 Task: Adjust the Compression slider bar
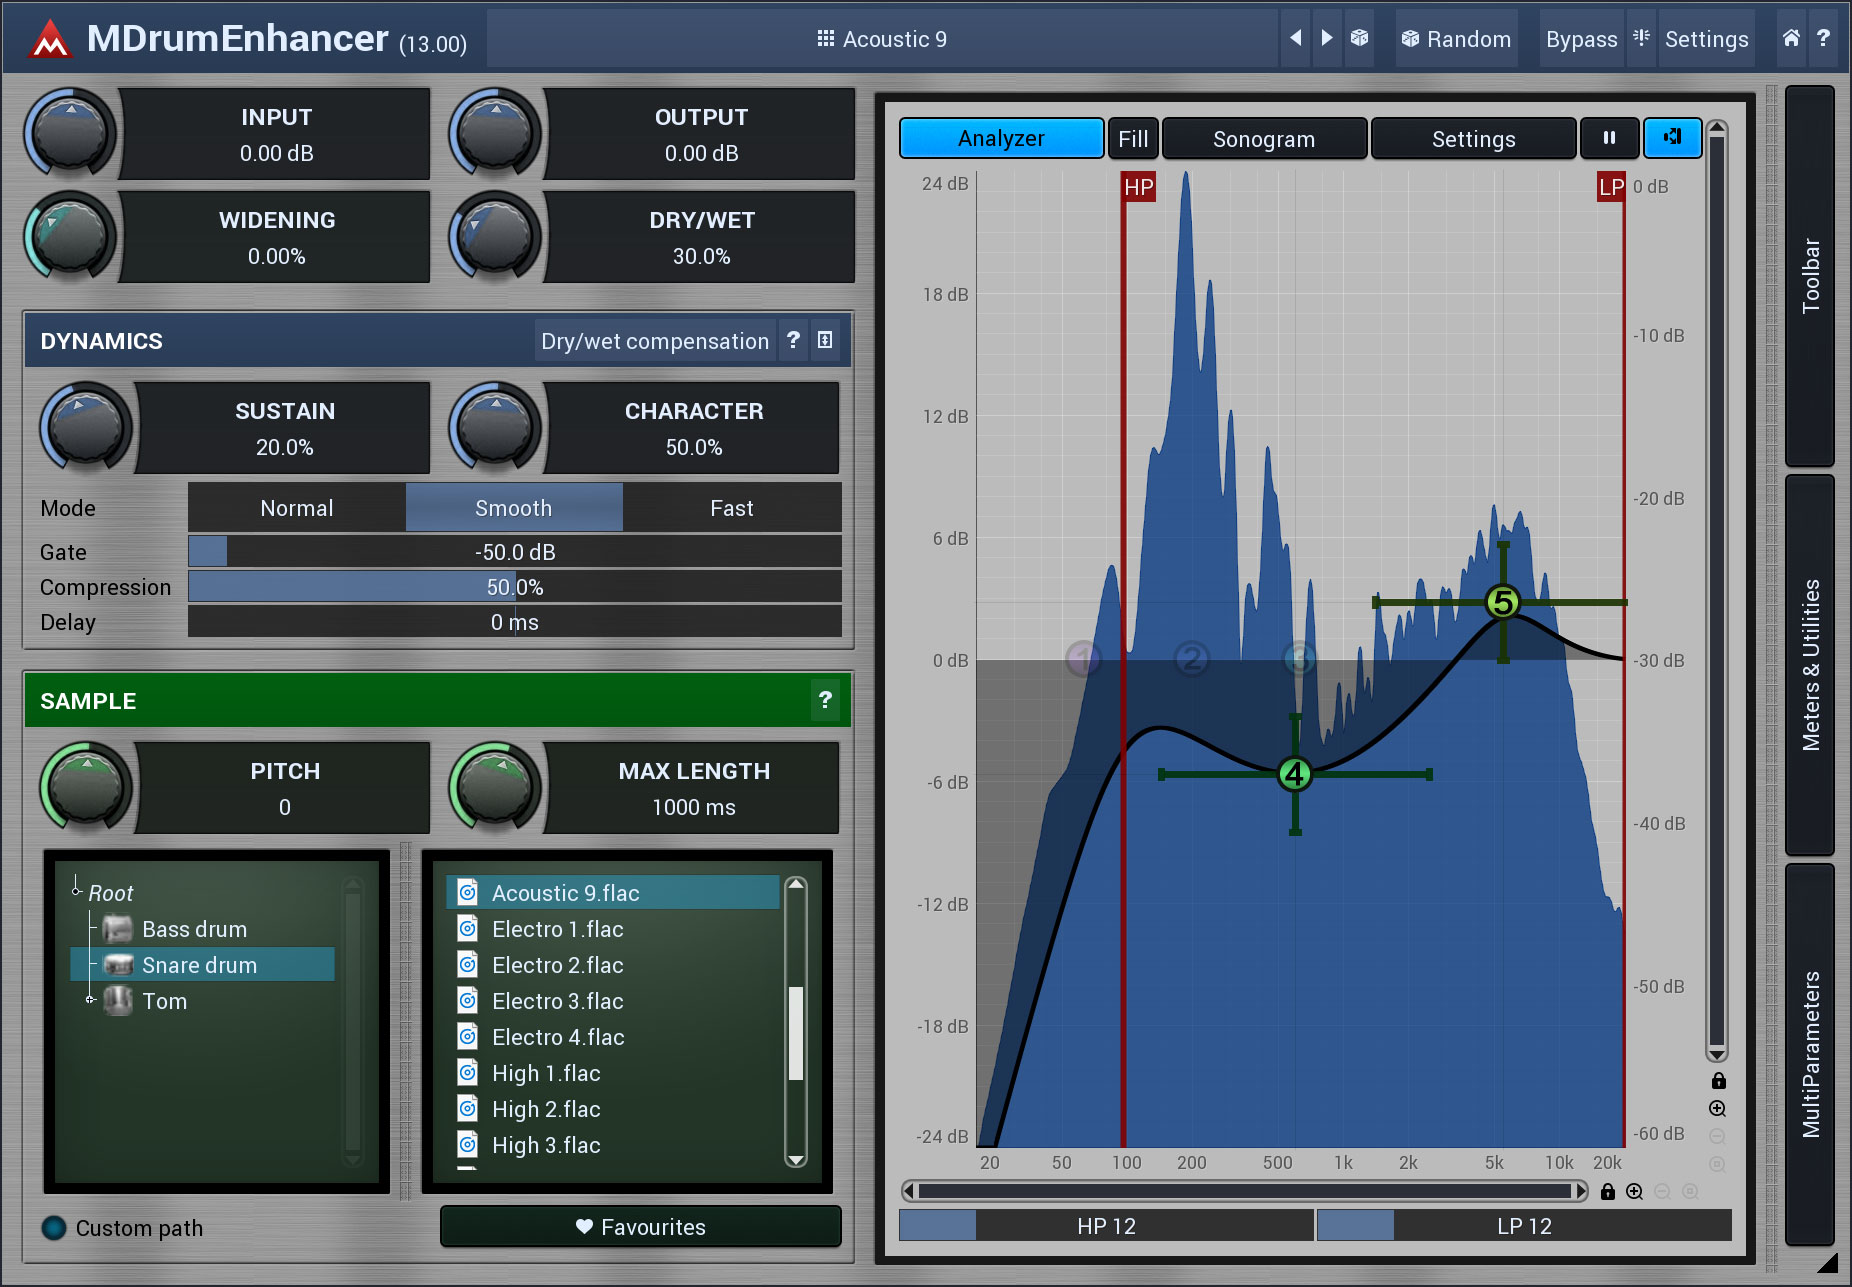[x=514, y=587]
